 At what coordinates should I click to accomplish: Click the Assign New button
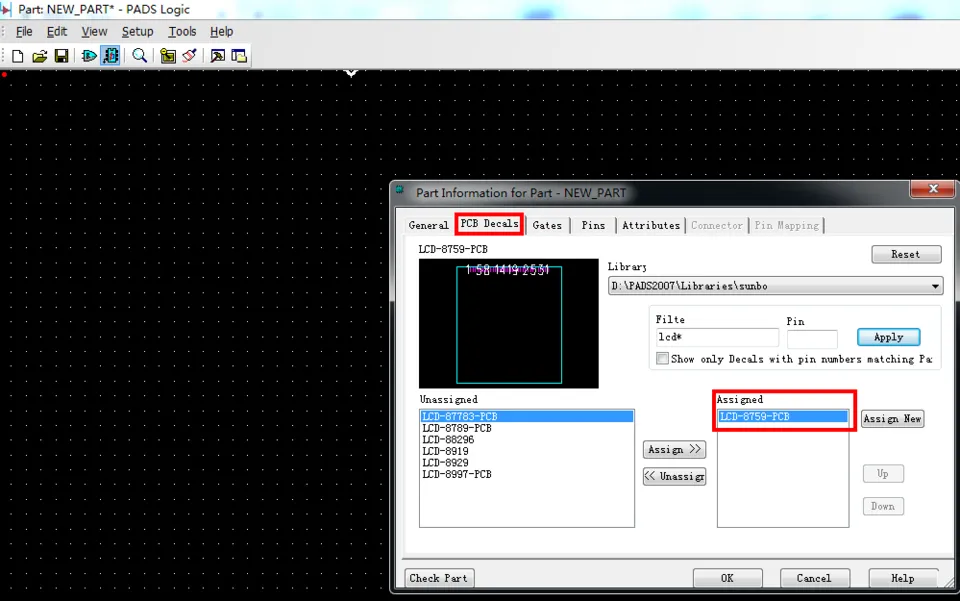[x=892, y=419]
